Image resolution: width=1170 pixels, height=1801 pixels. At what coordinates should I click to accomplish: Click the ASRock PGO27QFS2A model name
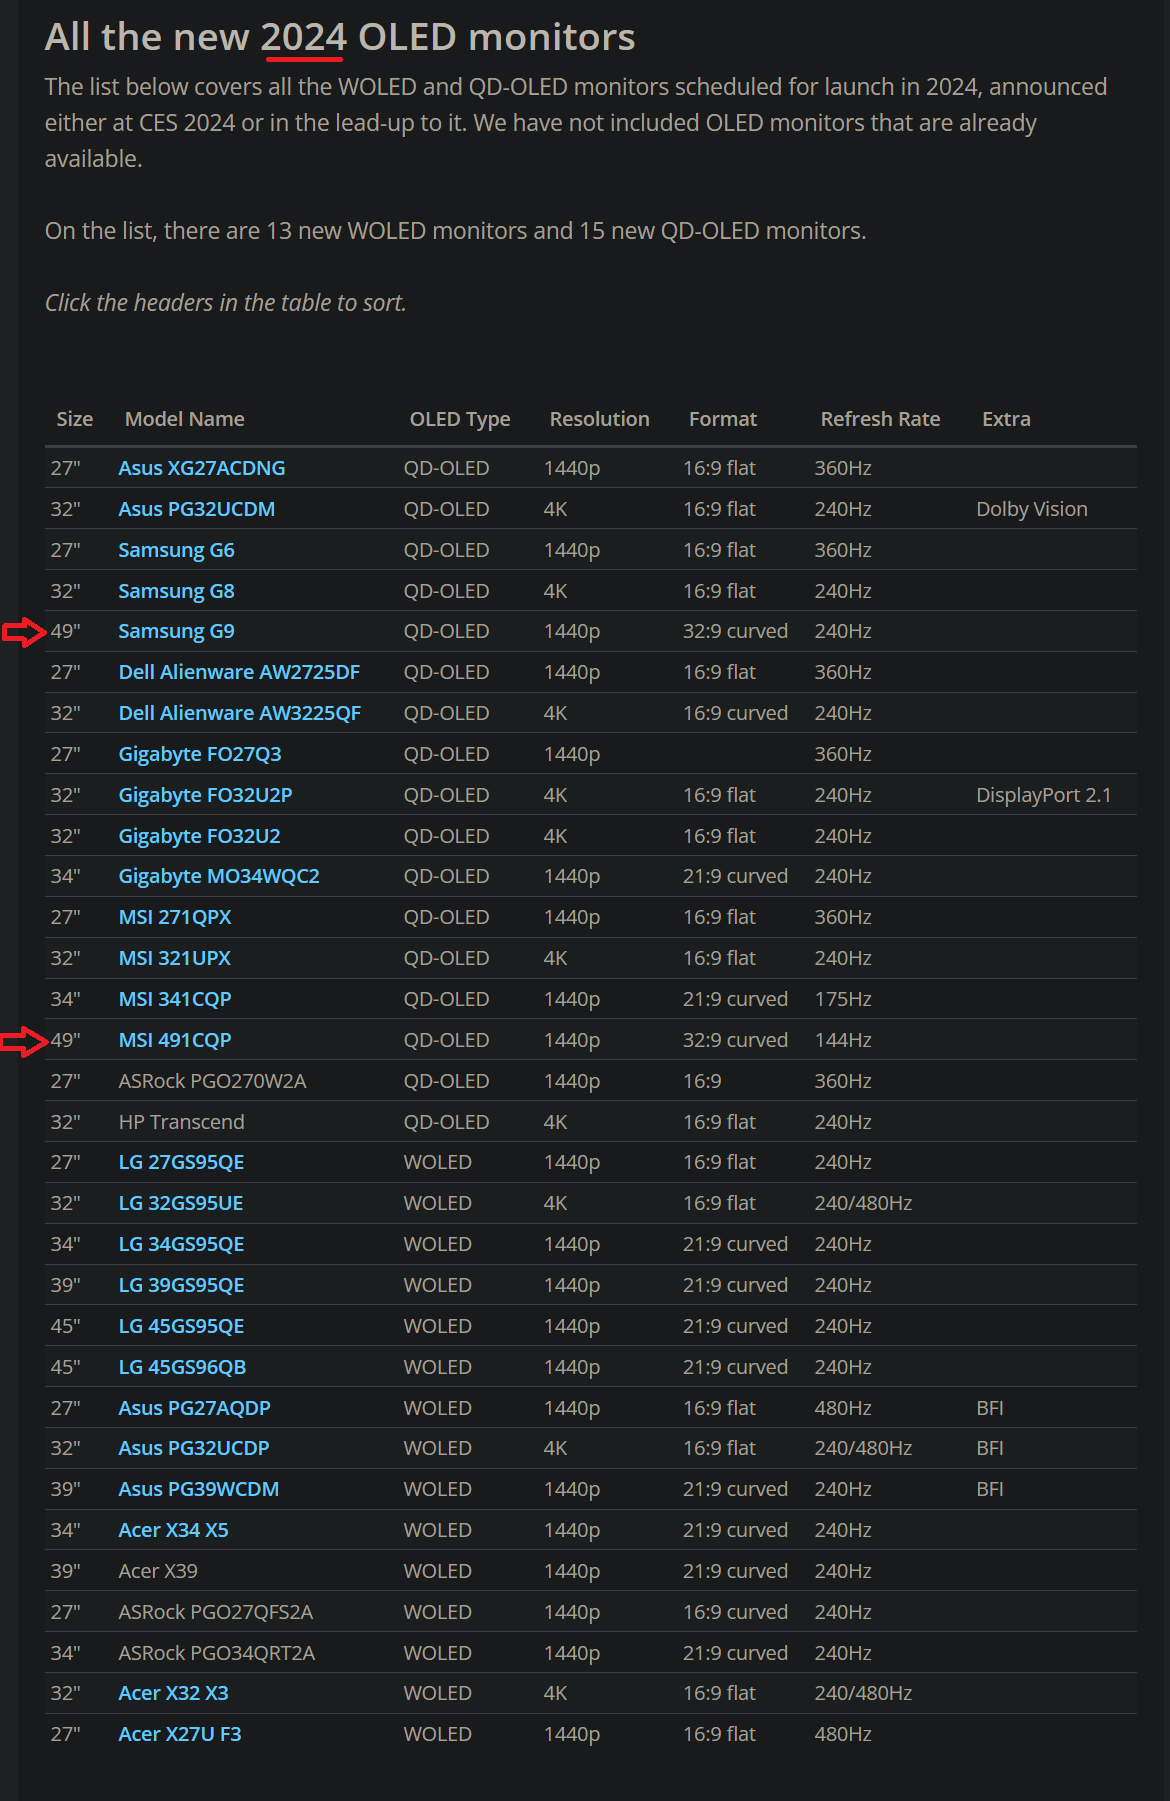(x=216, y=1612)
